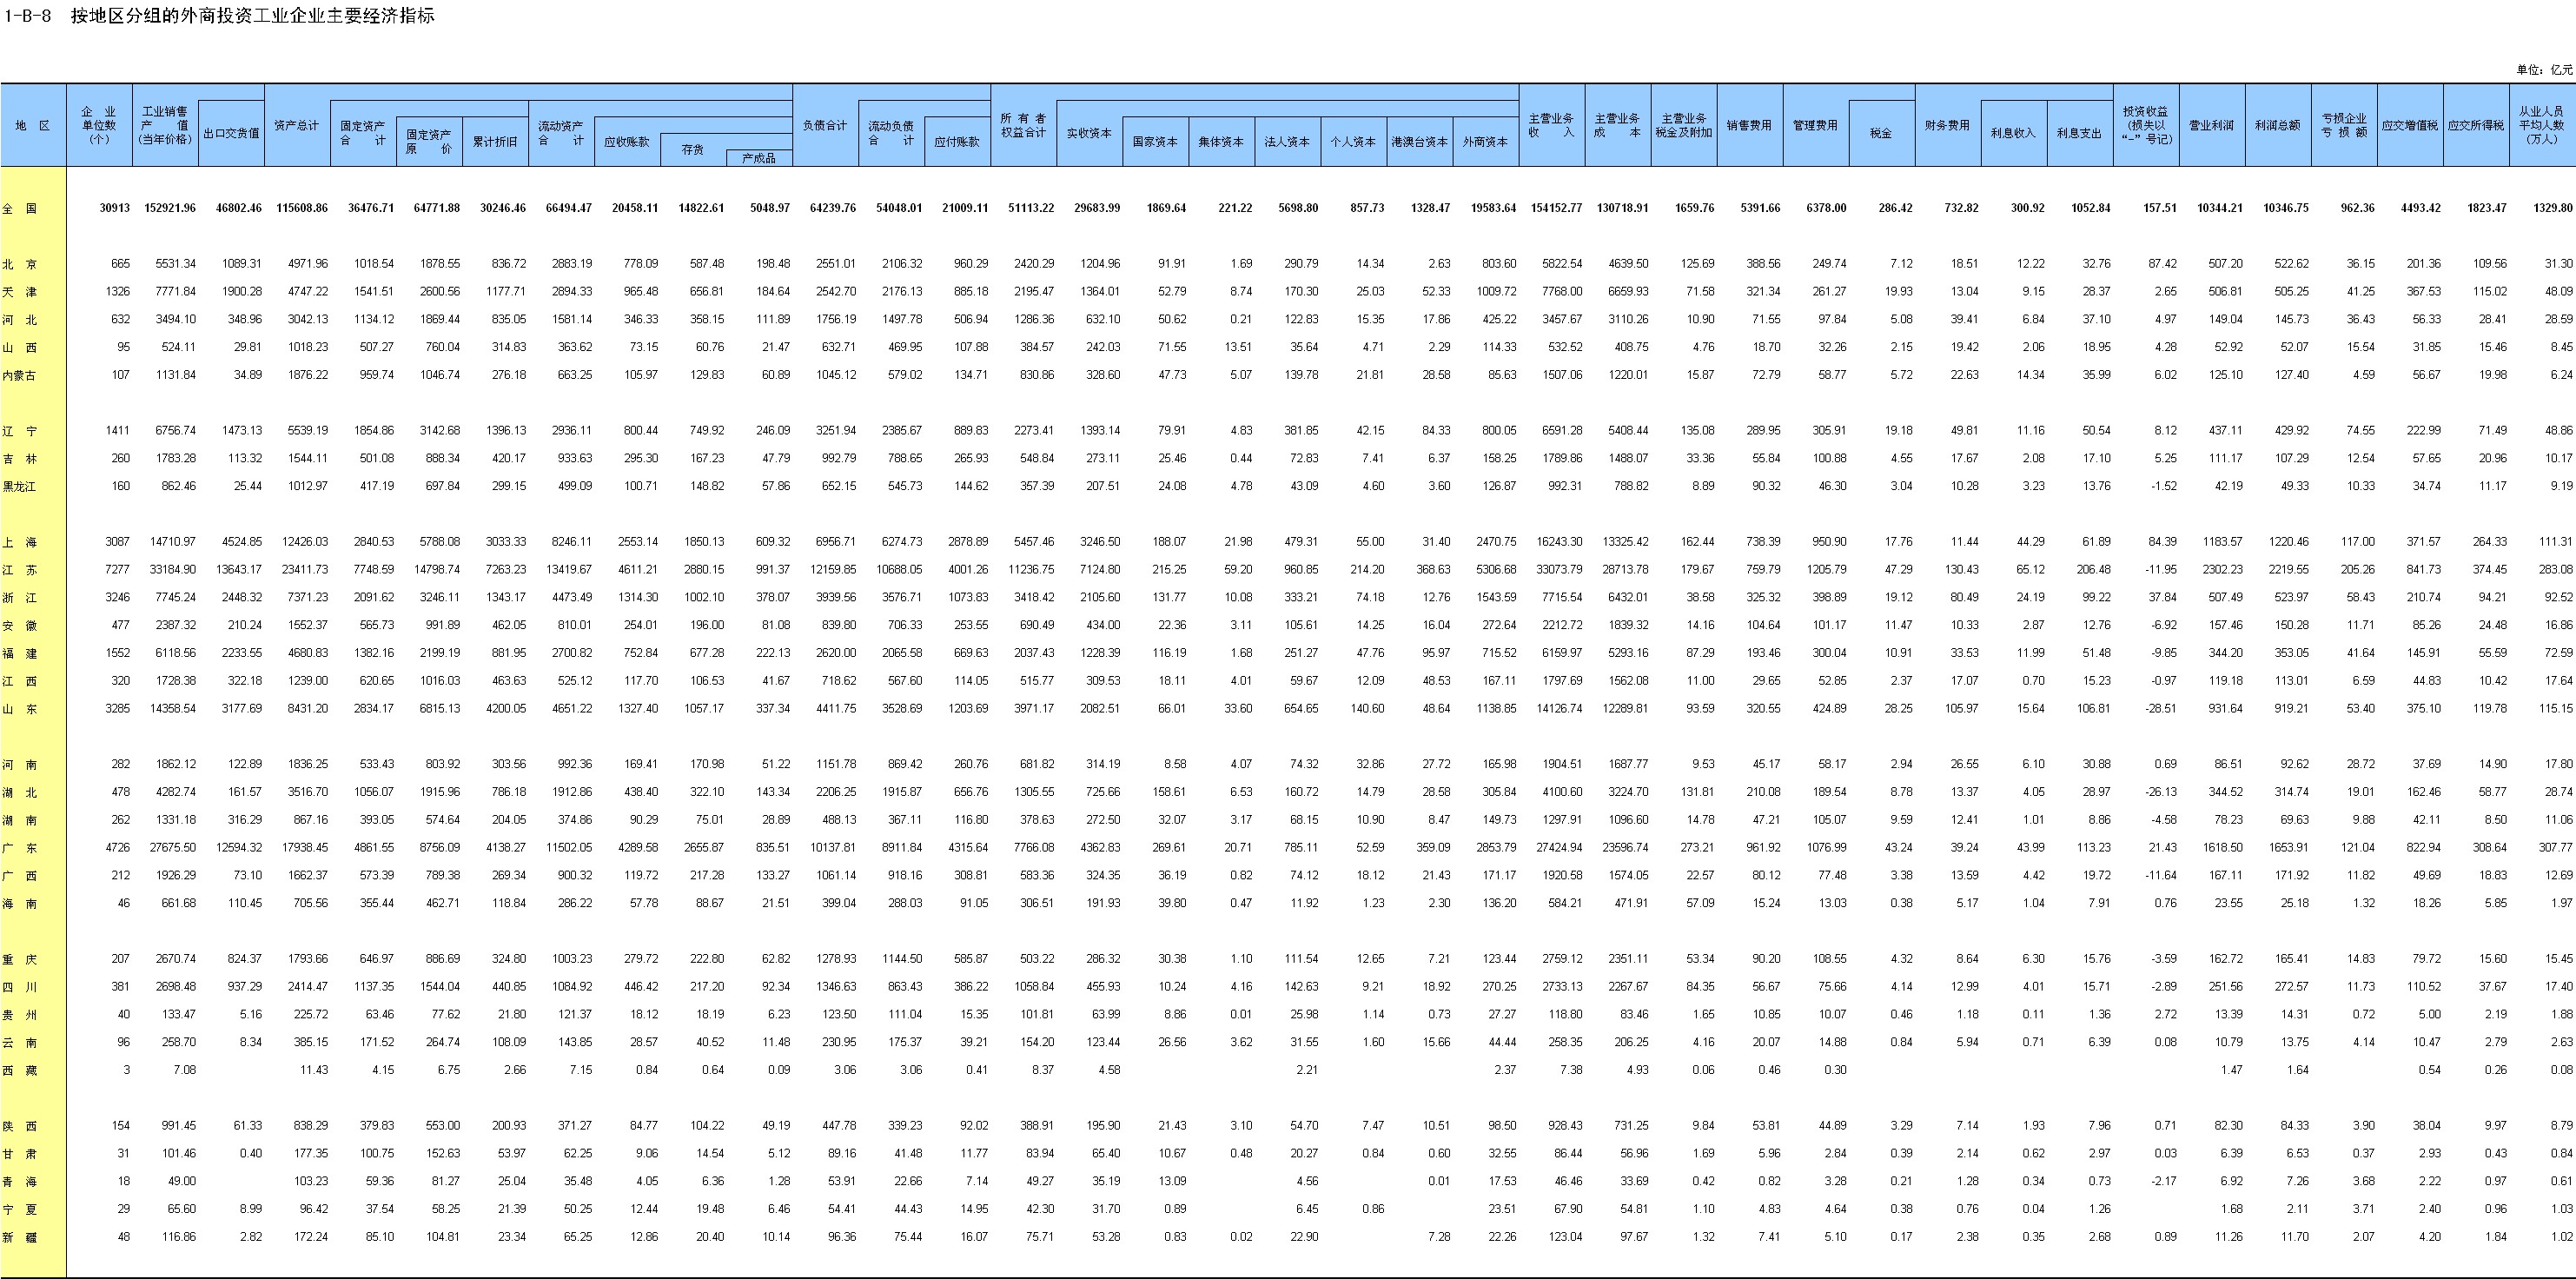Click the table title 按地区分组的外商投资工业企业主要经济指标
Screen dimensions: 2576x1279
[253, 16]
